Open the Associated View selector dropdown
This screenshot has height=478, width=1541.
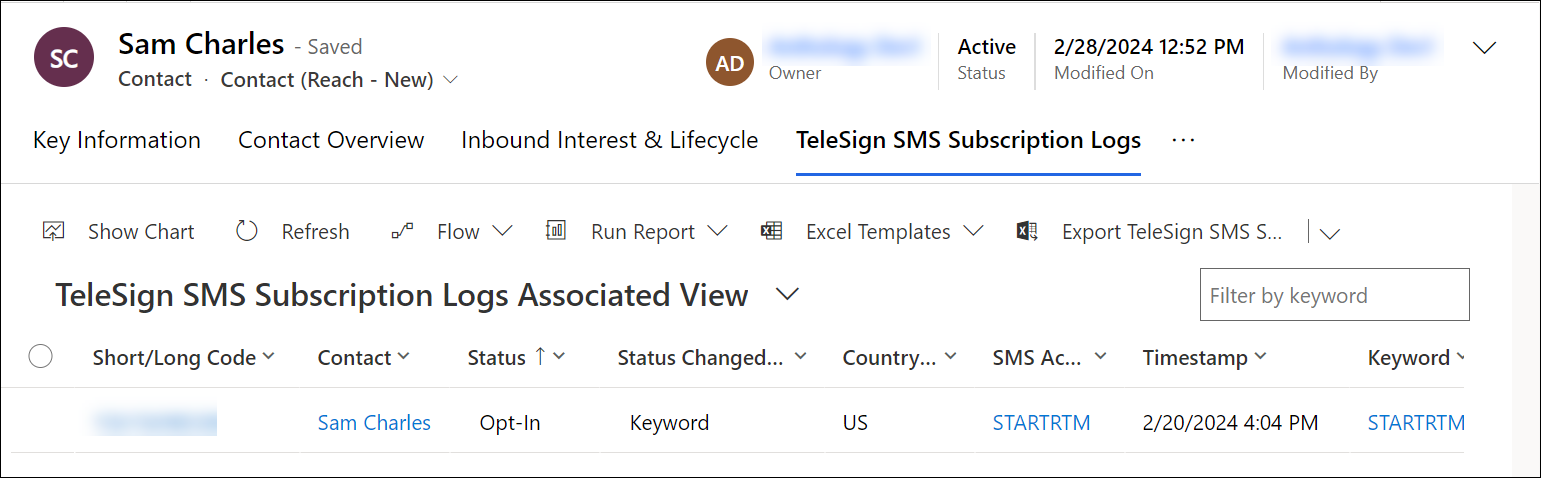click(788, 294)
